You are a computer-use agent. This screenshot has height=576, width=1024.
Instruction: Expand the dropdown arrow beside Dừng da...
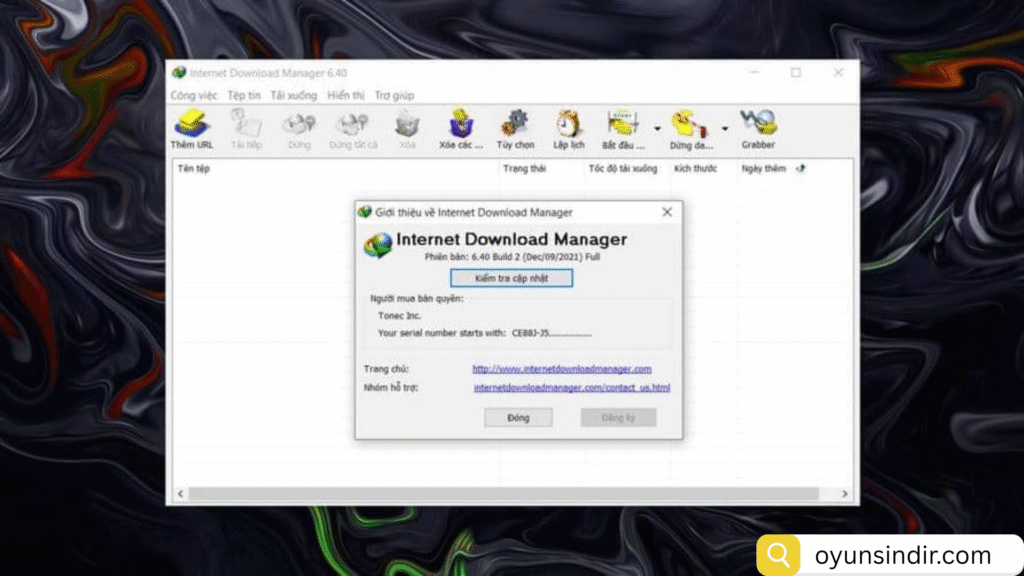(725, 129)
